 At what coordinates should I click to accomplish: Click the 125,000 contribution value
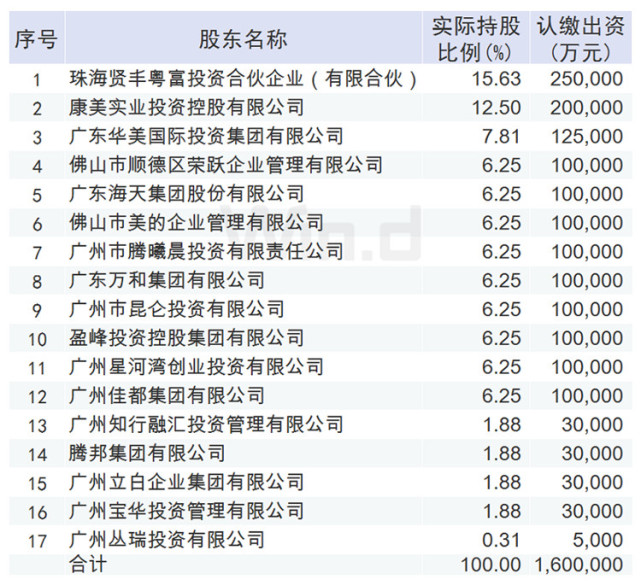click(x=587, y=136)
